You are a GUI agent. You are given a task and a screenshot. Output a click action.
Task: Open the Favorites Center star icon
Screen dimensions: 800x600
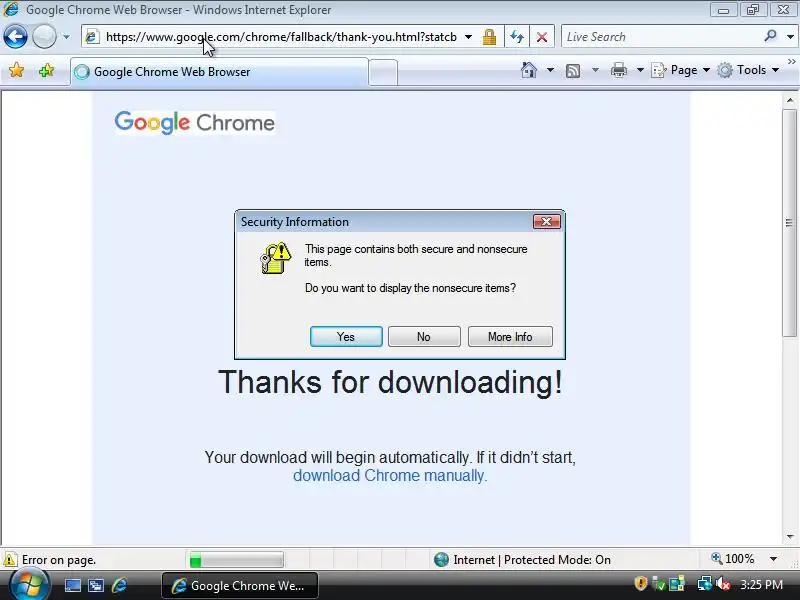pyautogui.click(x=17, y=70)
